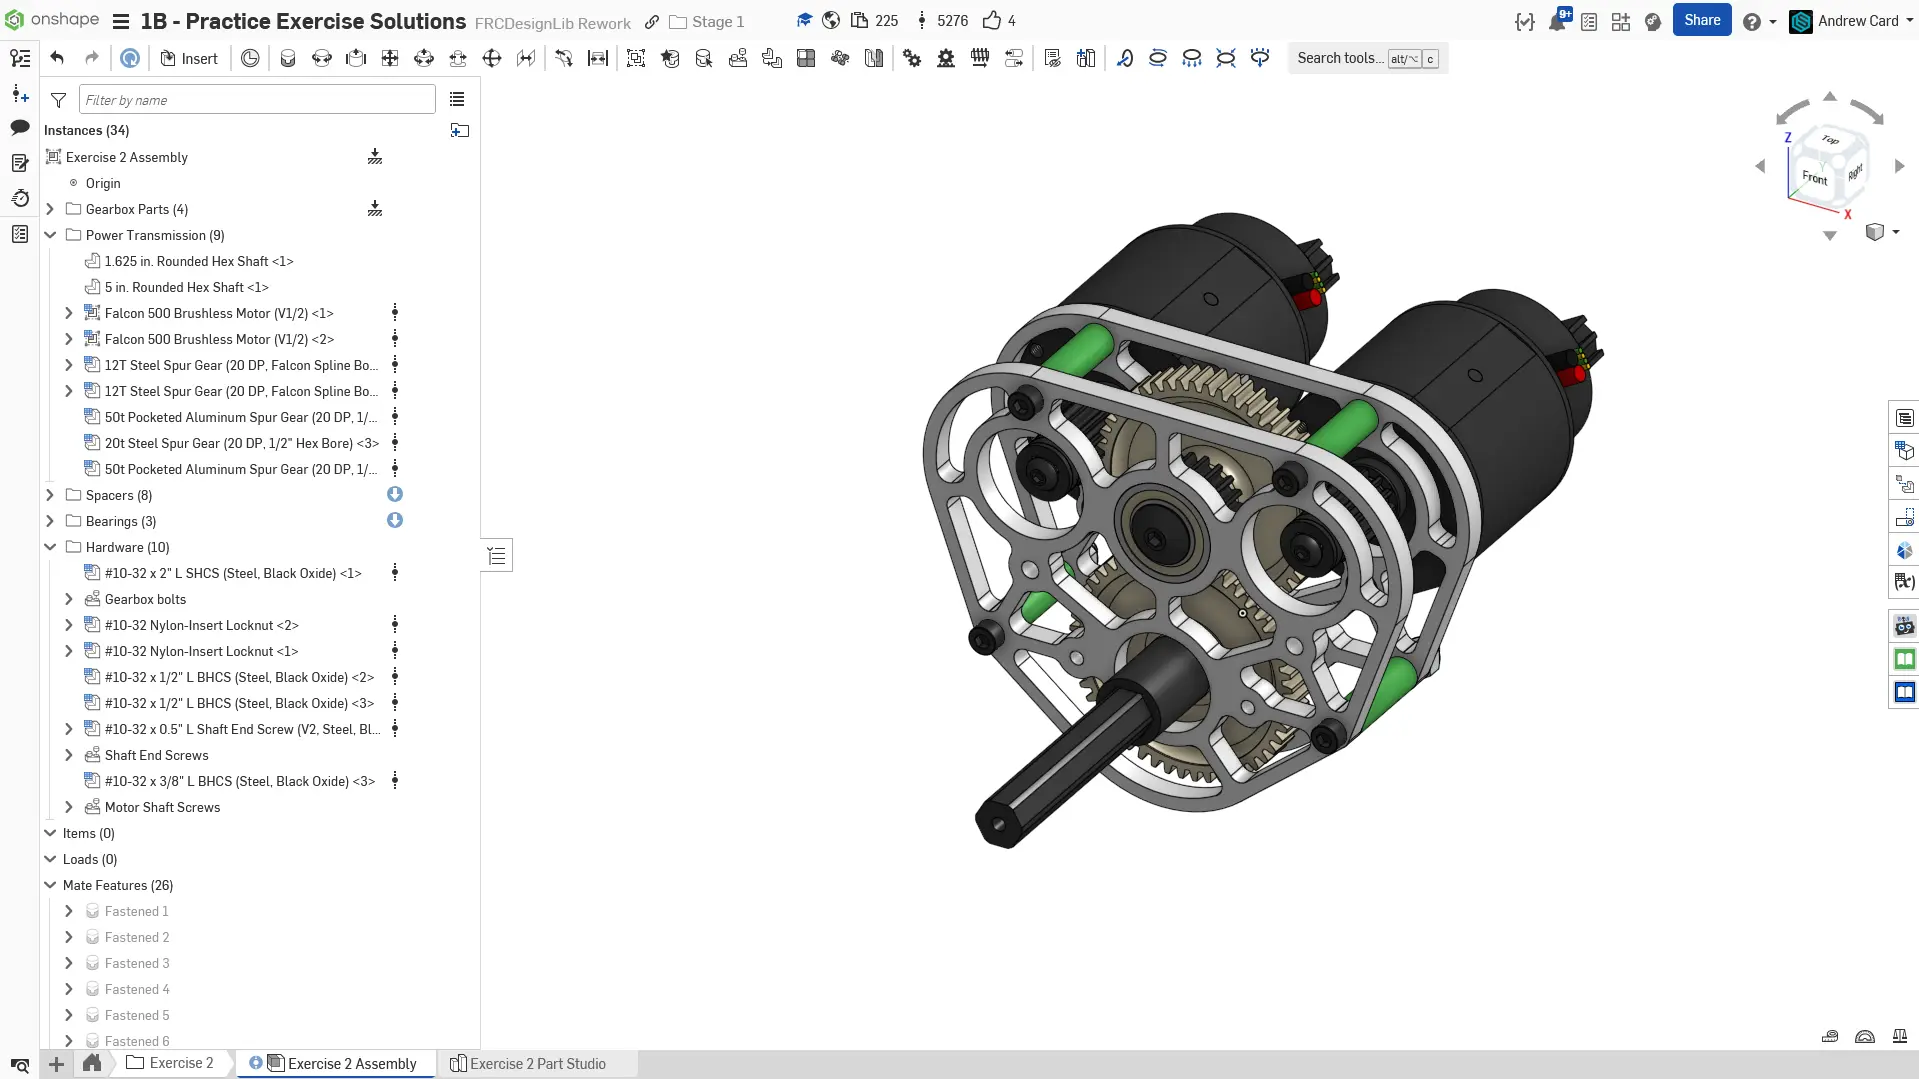Click the blue Share button
This screenshot has width=1919, height=1079.
(1701, 20)
